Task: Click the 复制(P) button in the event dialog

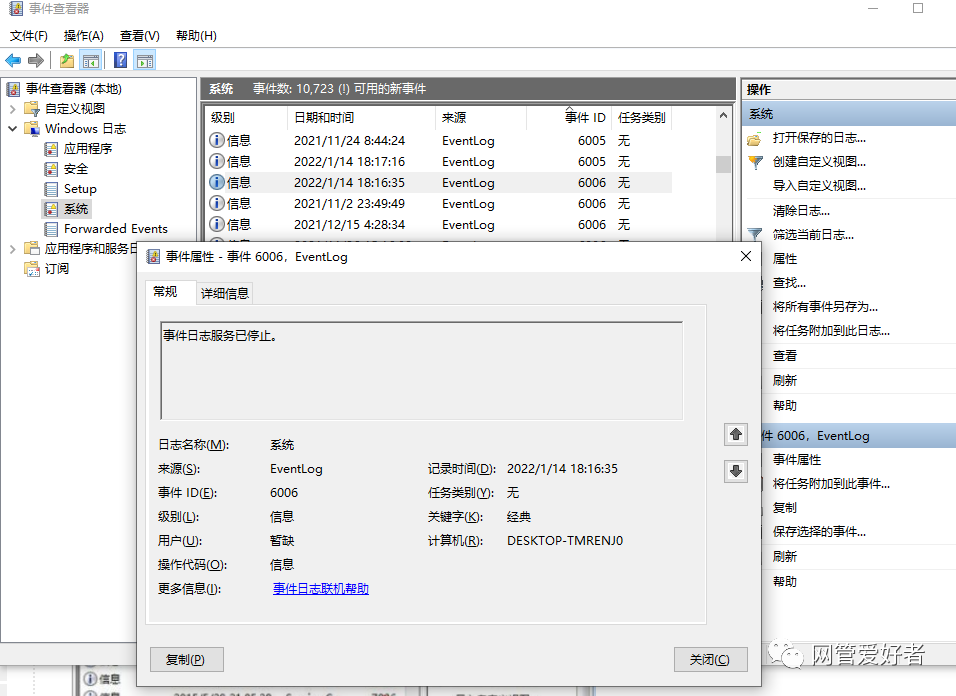Action: [186, 659]
